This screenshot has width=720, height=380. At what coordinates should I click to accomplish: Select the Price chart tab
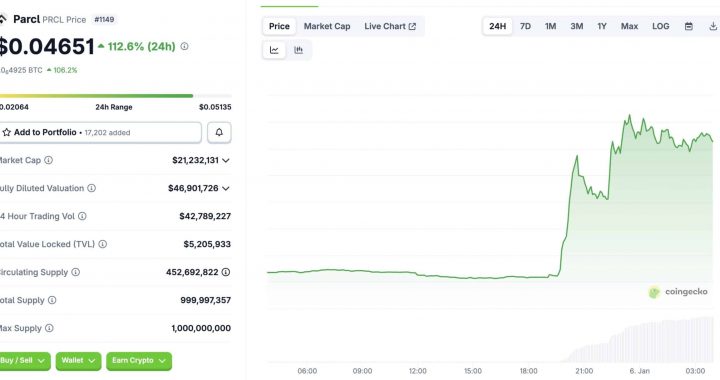point(279,26)
